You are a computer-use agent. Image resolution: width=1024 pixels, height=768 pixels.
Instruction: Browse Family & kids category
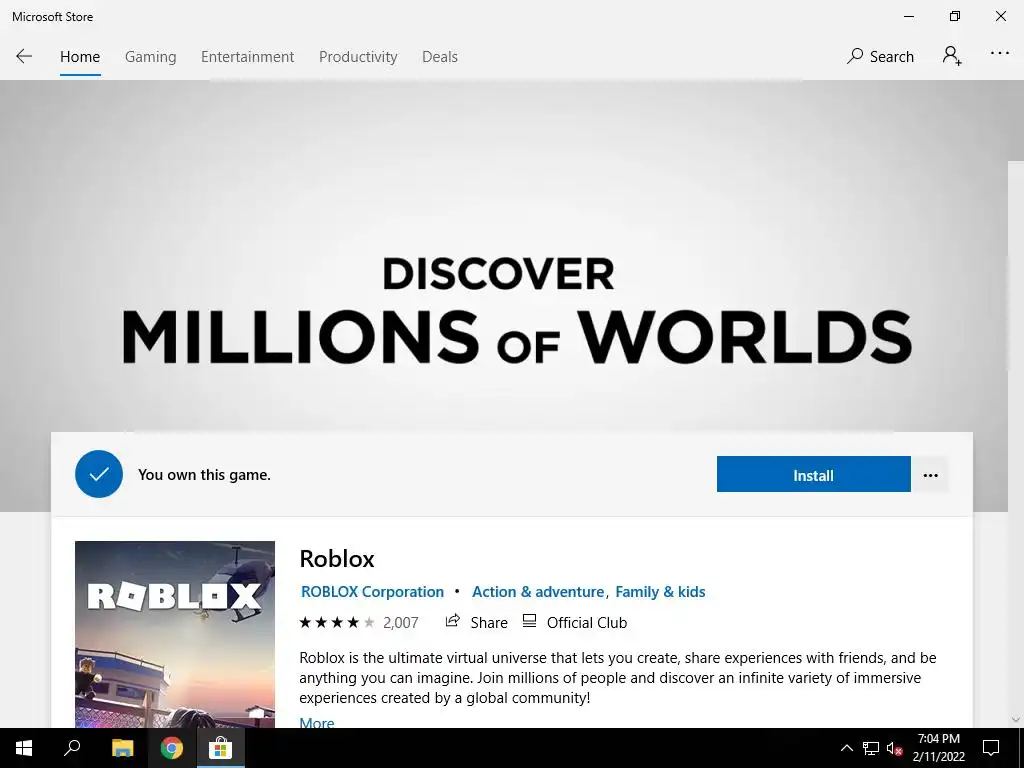660,592
